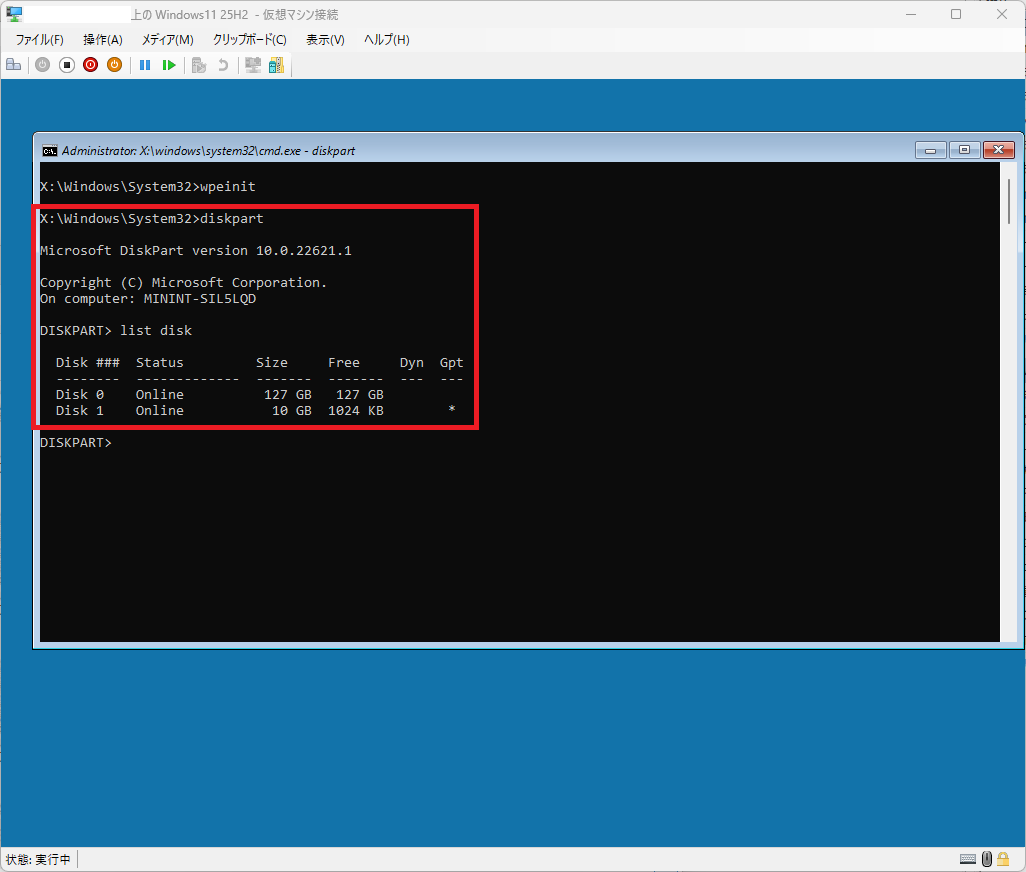Screen dimensions: 1026x872
Task: Create a checkpoint using the toolbar icon
Action: [x=199, y=65]
